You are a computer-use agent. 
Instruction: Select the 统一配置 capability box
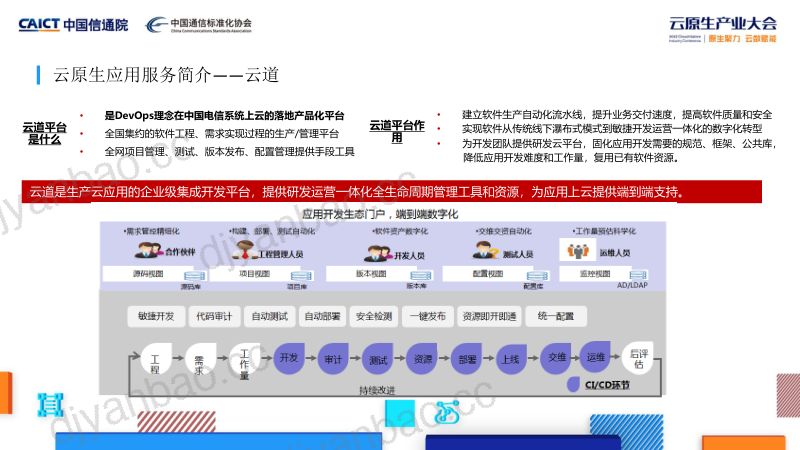point(556,316)
